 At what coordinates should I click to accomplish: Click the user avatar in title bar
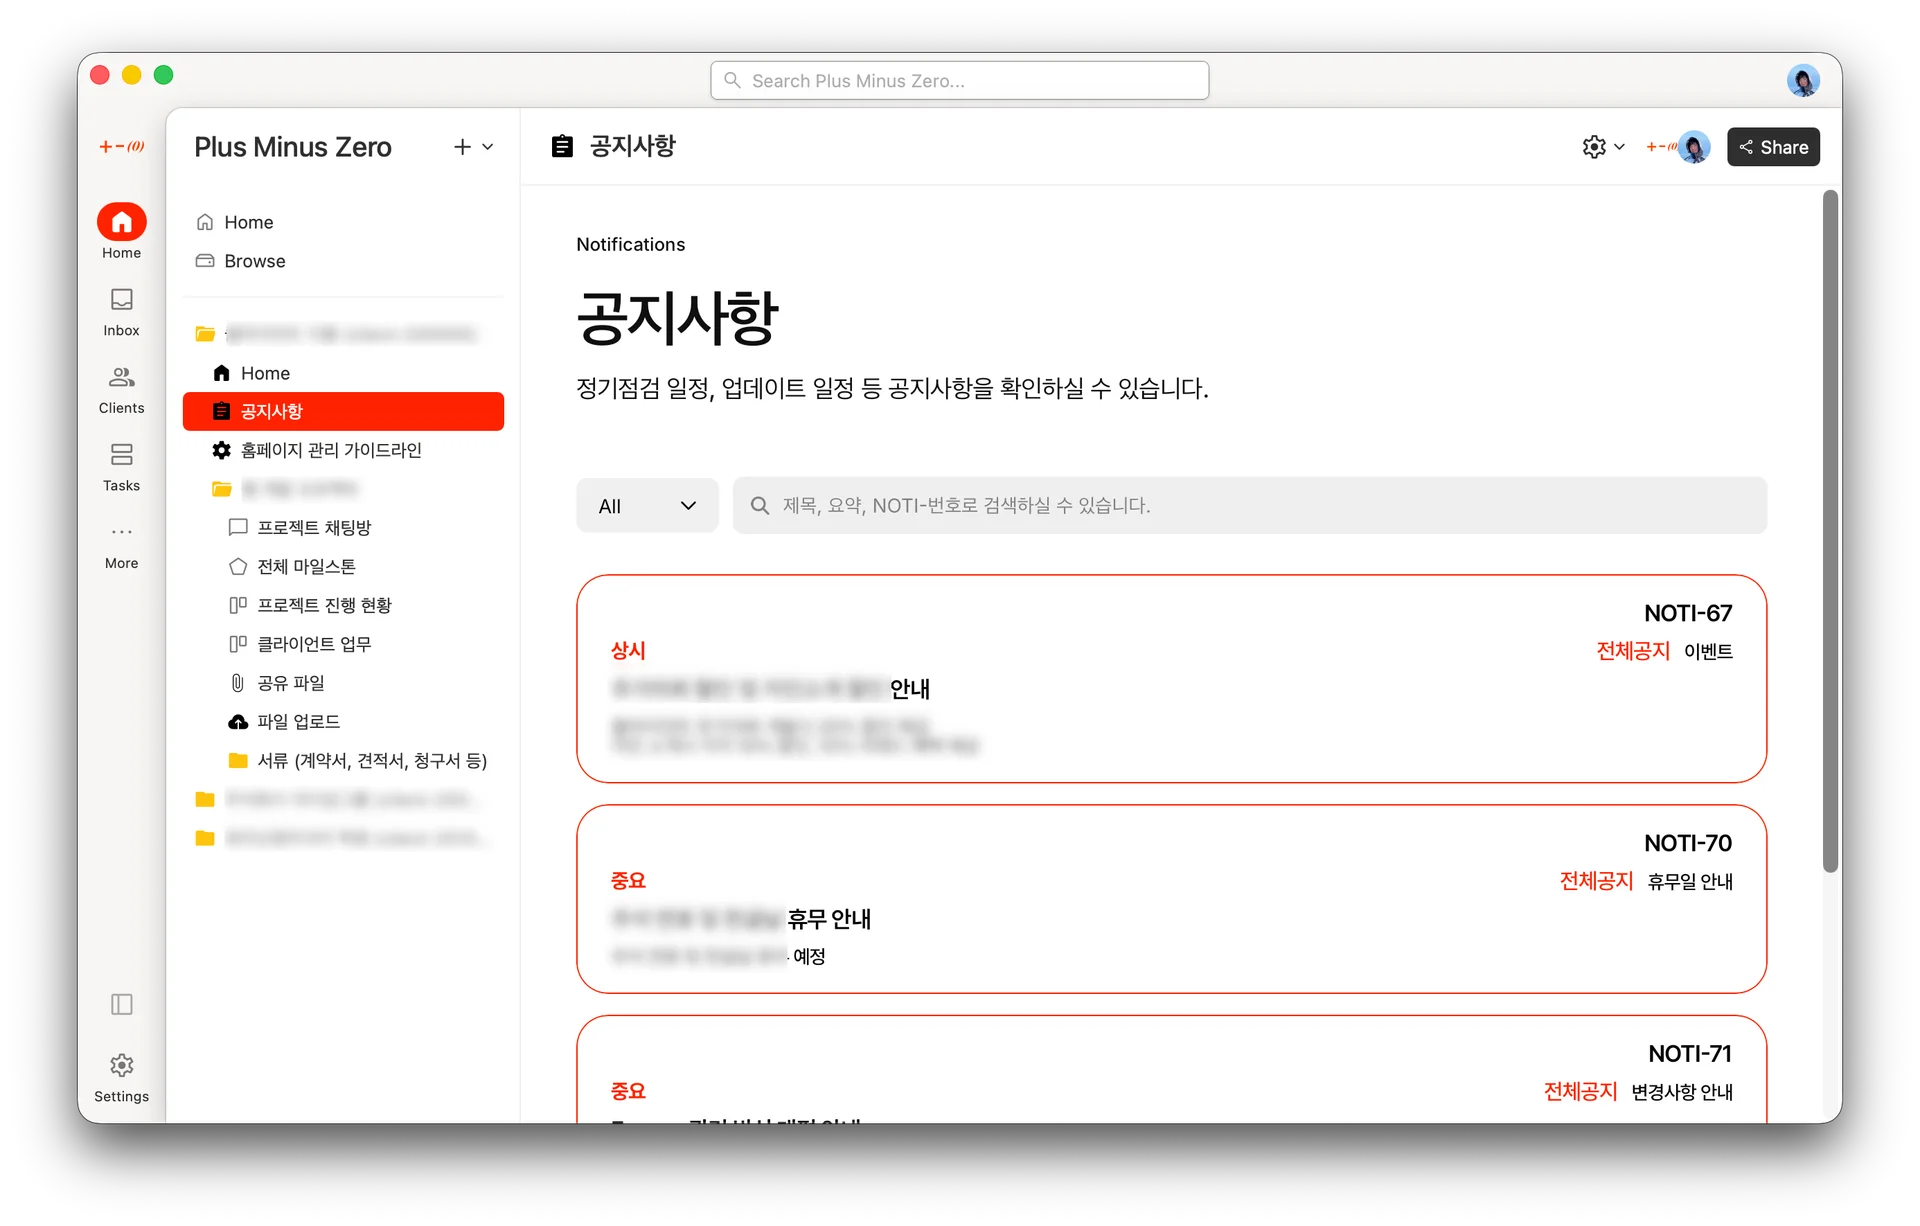1802,80
